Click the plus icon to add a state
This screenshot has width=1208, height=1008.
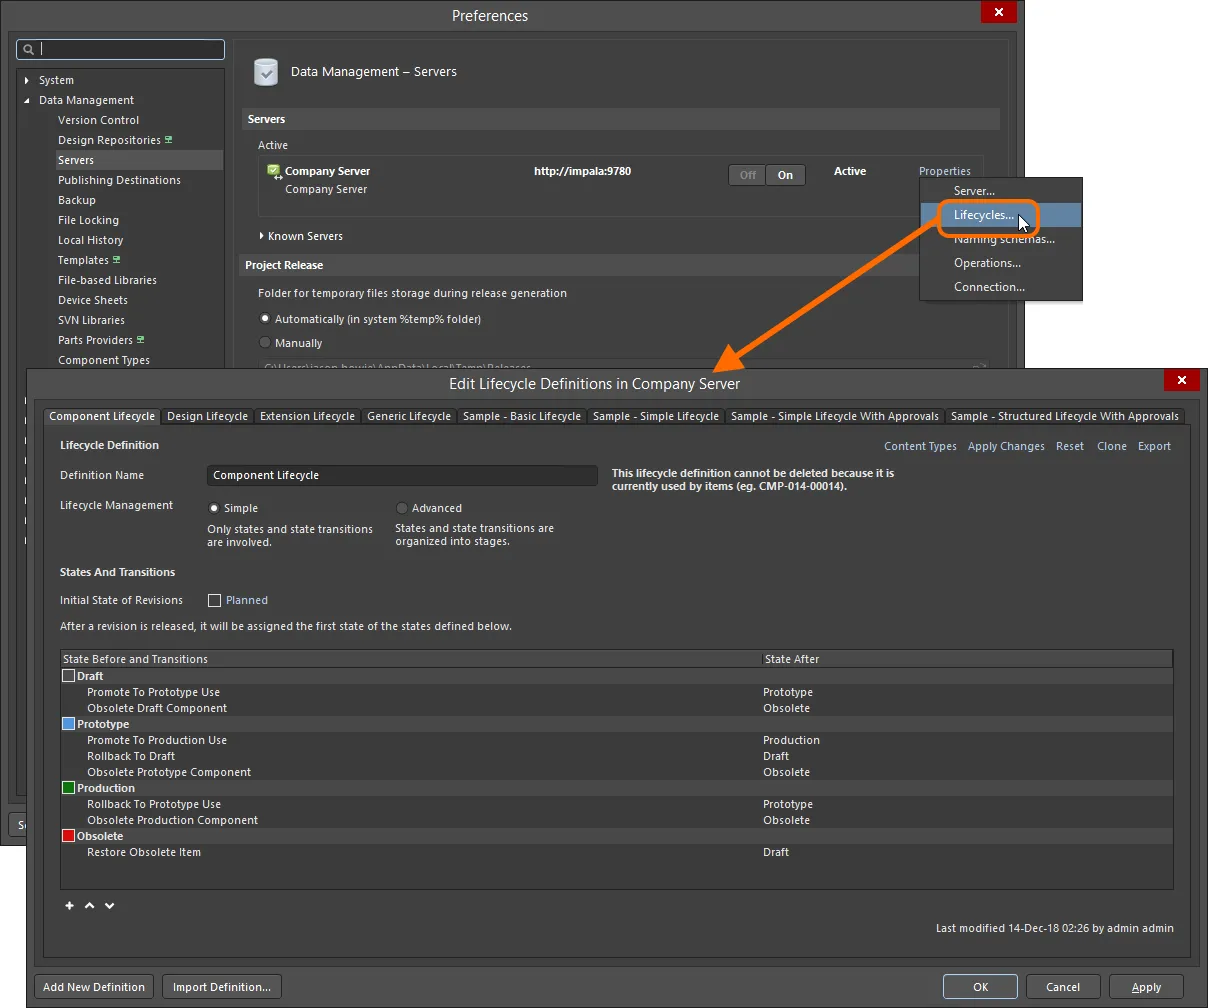[x=69, y=906]
